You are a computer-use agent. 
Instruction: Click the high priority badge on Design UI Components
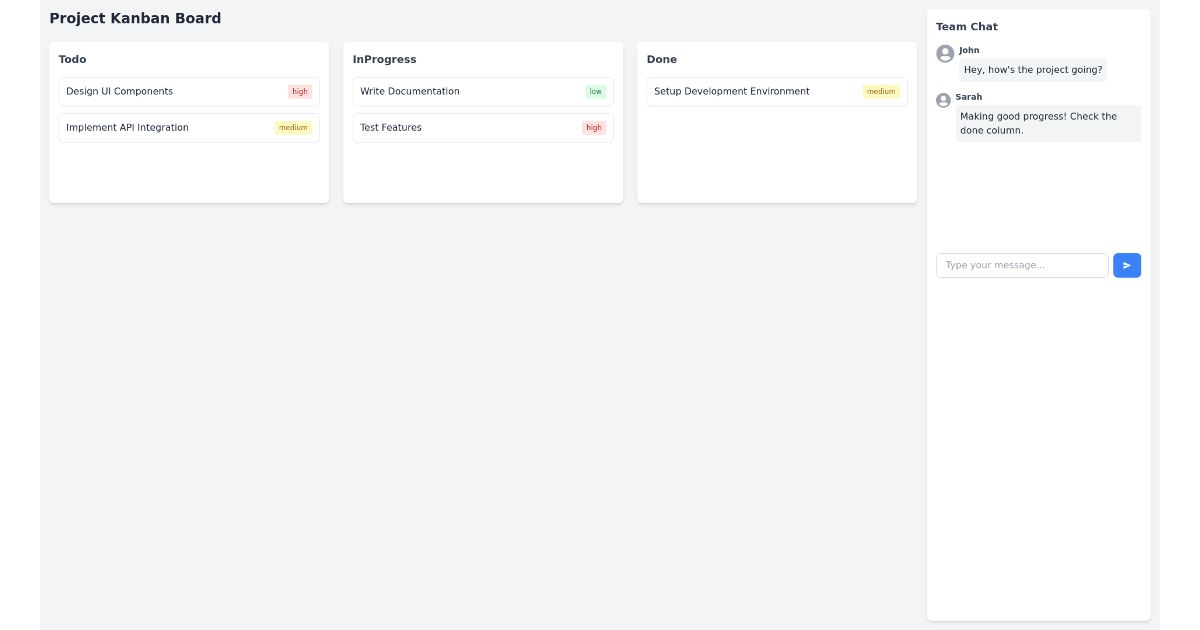[x=299, y=91]
